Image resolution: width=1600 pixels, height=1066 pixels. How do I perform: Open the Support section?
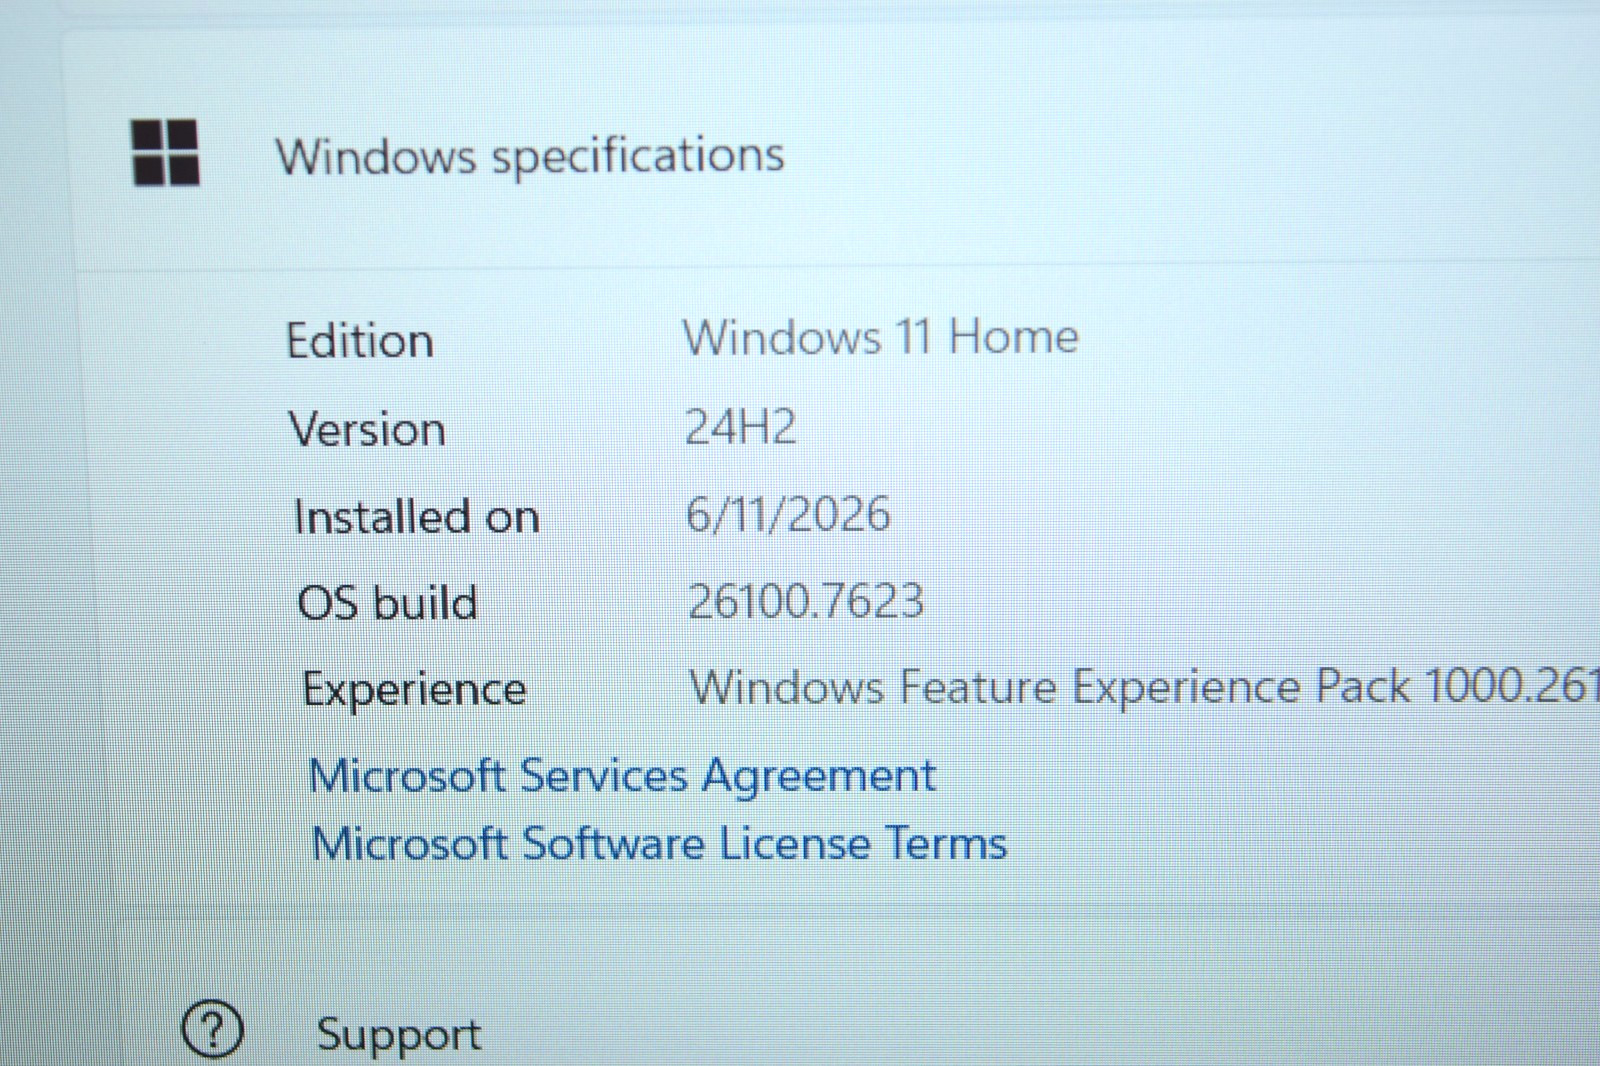click(x=399, y=1035)
